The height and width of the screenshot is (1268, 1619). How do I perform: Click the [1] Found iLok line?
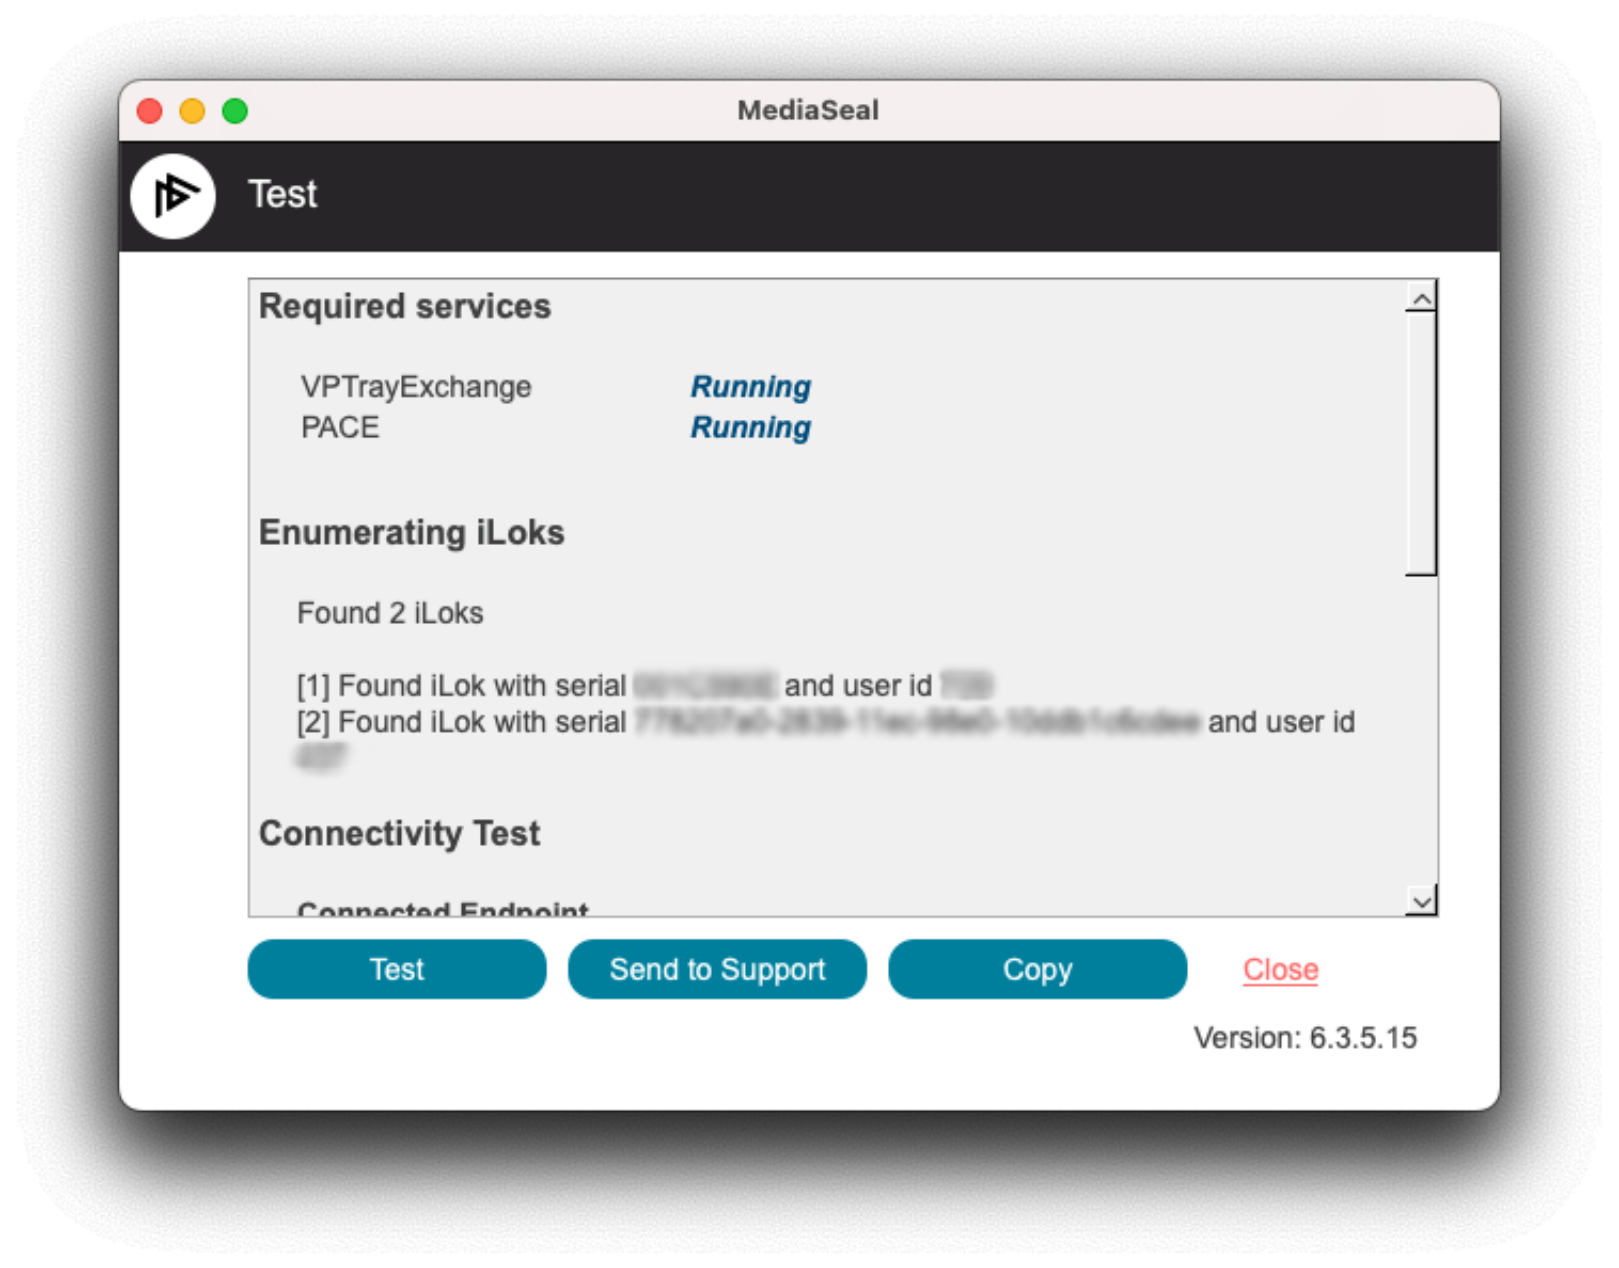[x=645, y=686]
